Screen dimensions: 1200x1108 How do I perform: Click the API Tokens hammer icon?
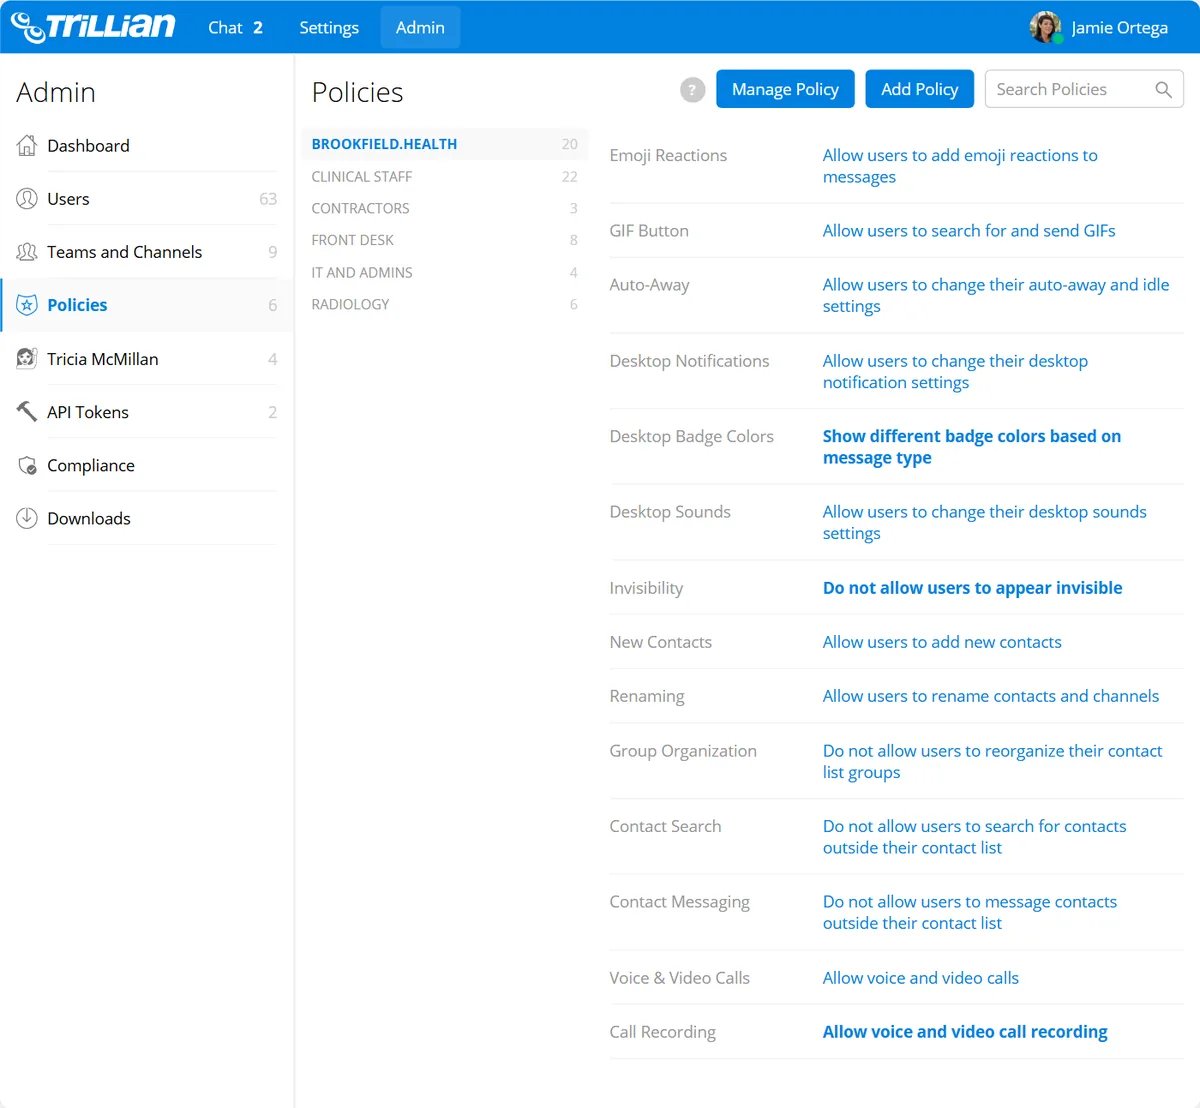[x=27, y=411]
